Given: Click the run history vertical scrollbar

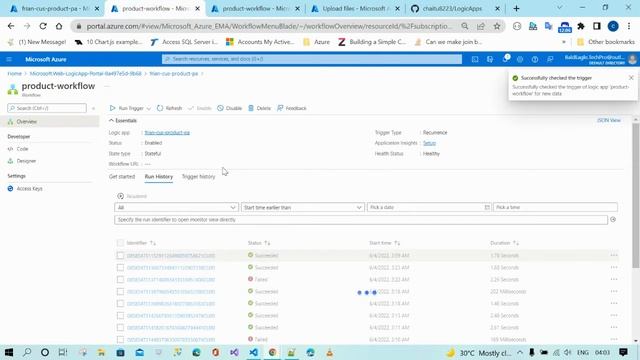Looking at the screenshot, I should coord(636,196).
